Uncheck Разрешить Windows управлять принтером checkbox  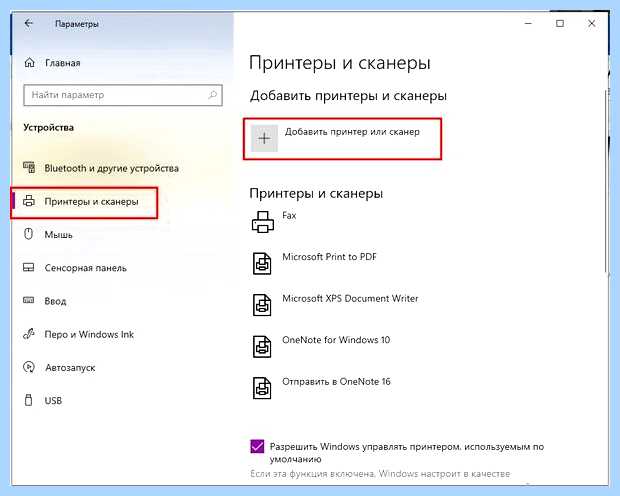(x=257, y=447)
